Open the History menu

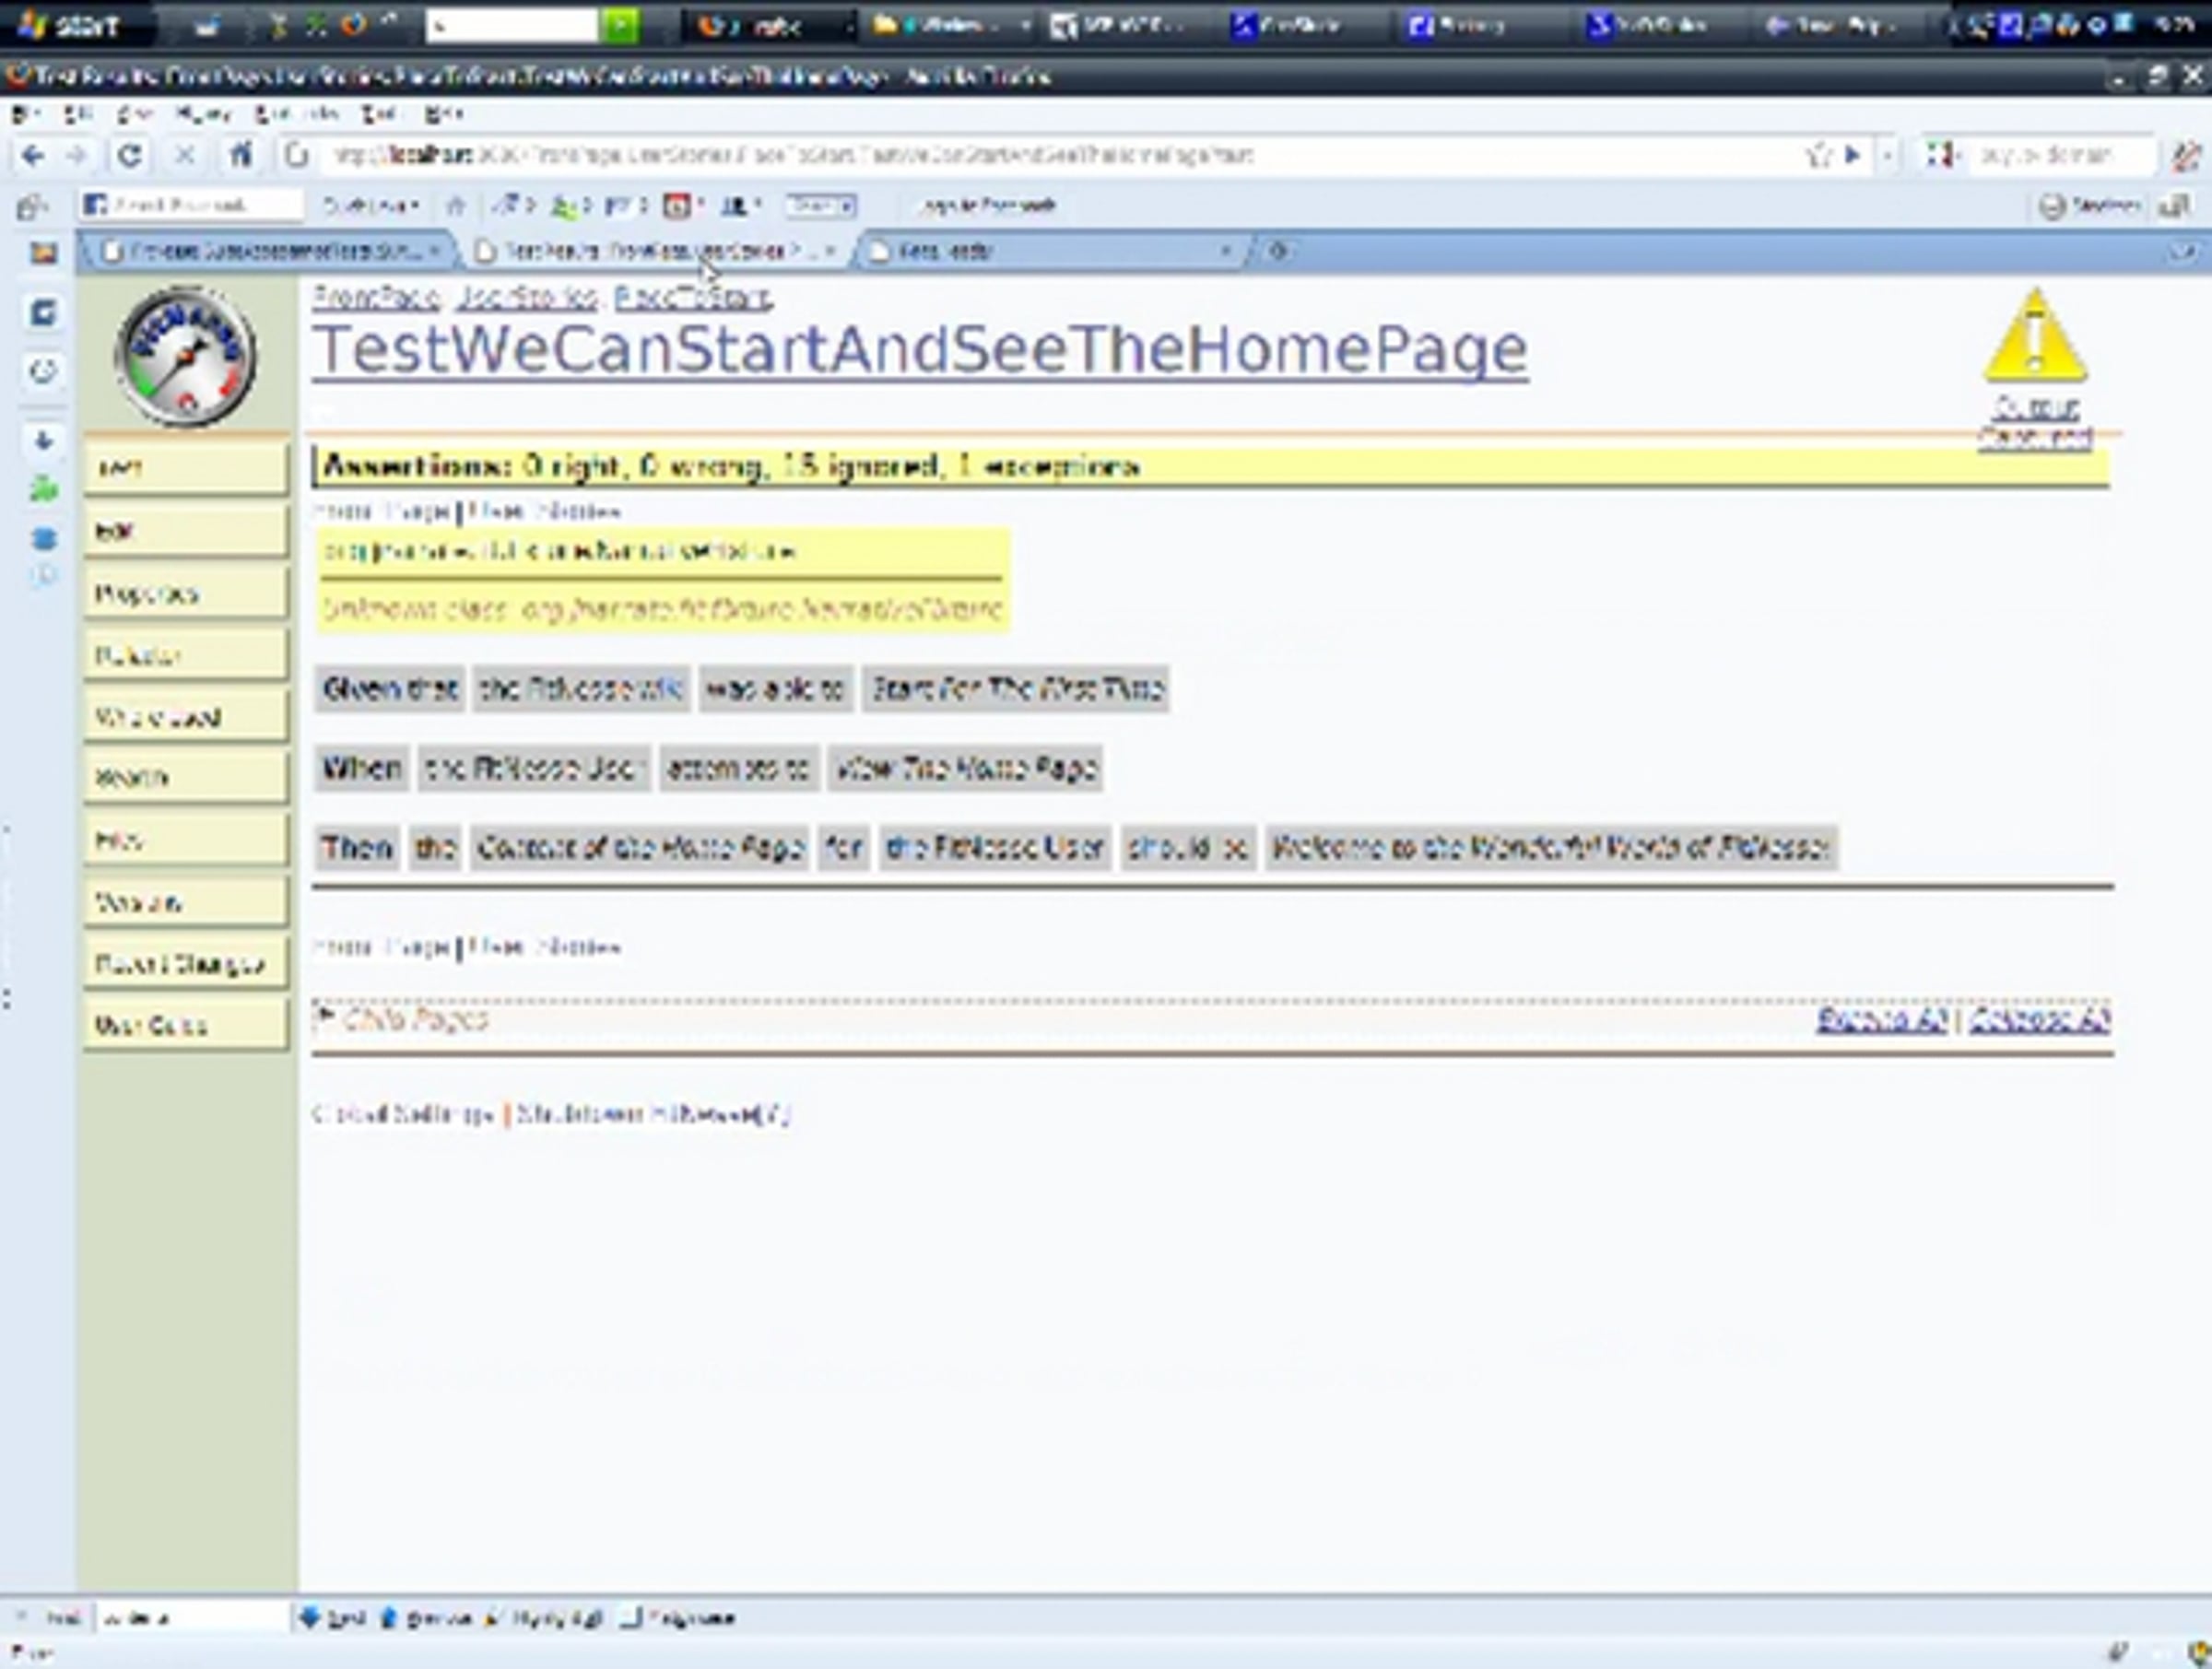click(203, 114)
